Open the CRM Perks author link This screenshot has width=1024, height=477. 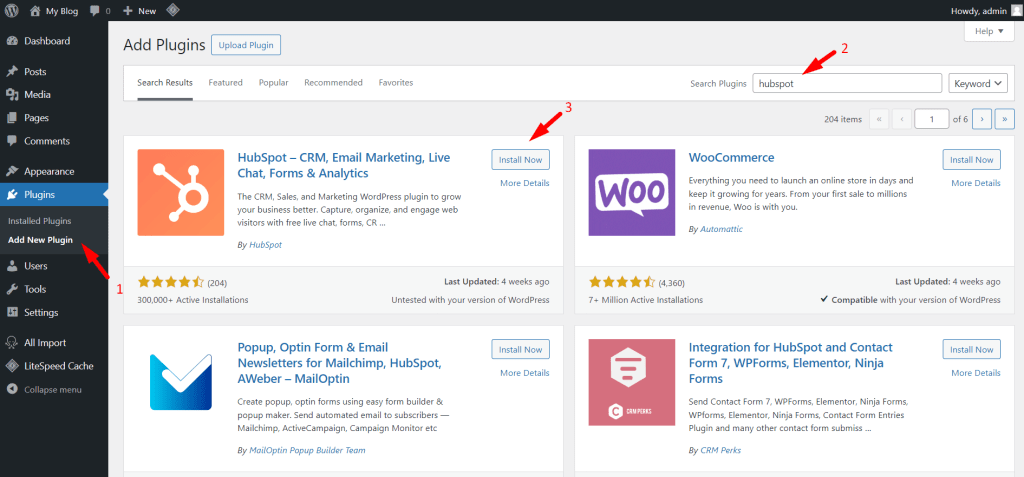coord(720,450)
